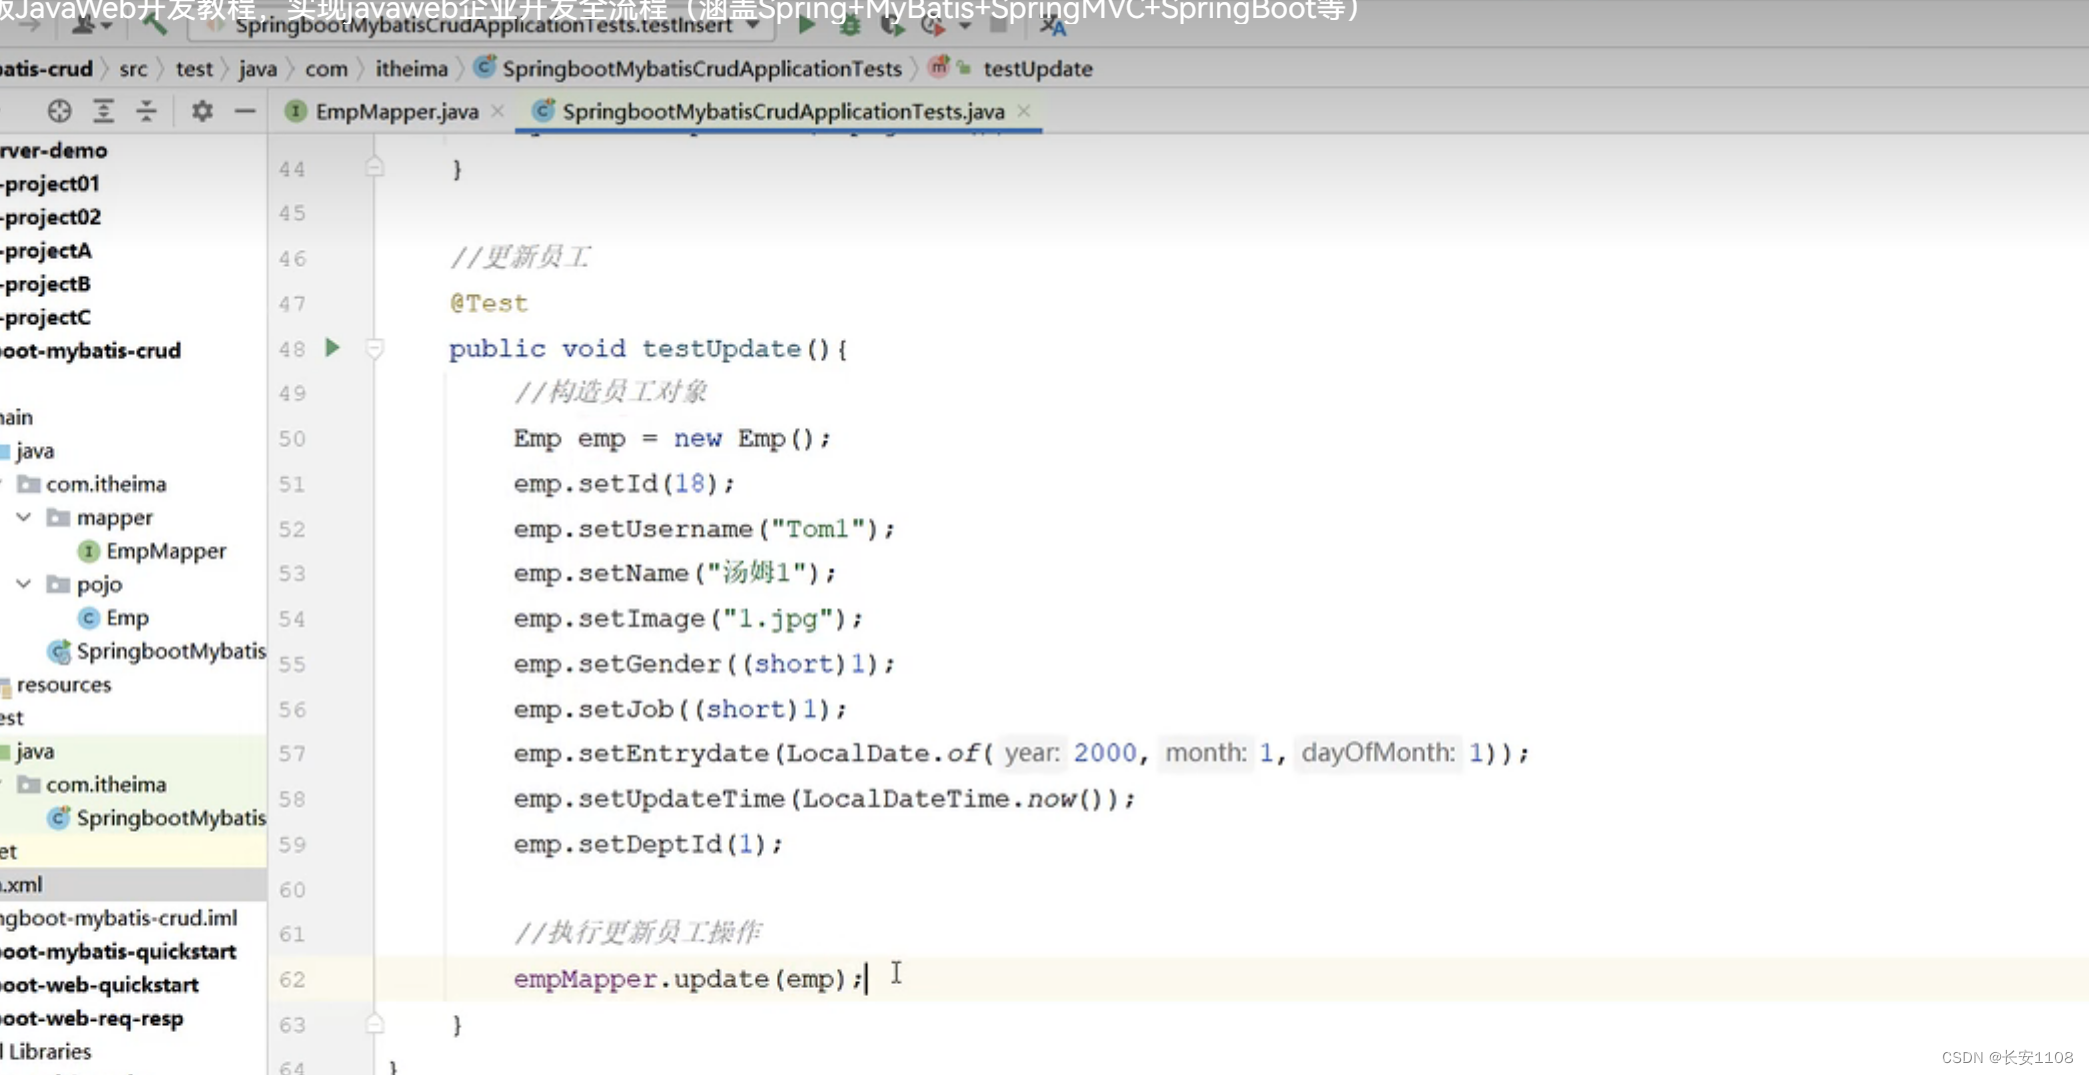Select Libraries node in tree
Image resolution: width=2089 pixels, height=1075 pixels.
pyautogui.click(x=48, y=1052)
